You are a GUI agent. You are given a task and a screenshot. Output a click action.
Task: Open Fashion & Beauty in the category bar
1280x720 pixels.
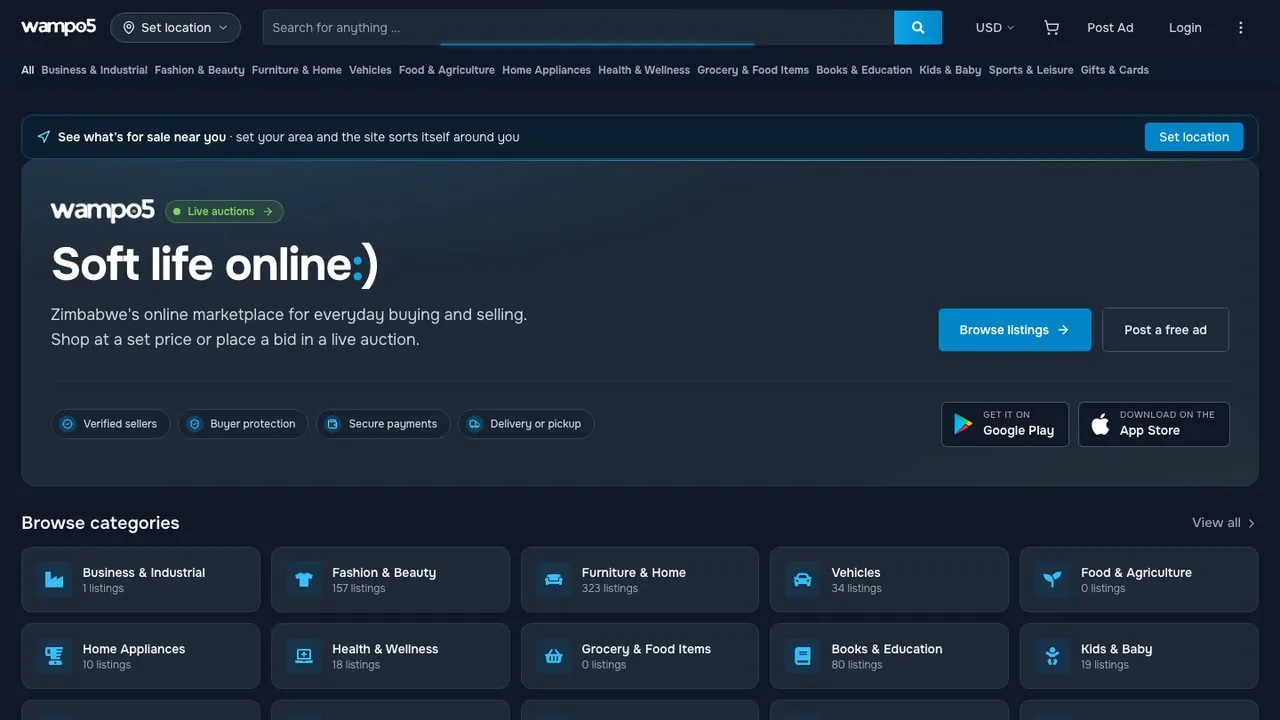(200, 70)
